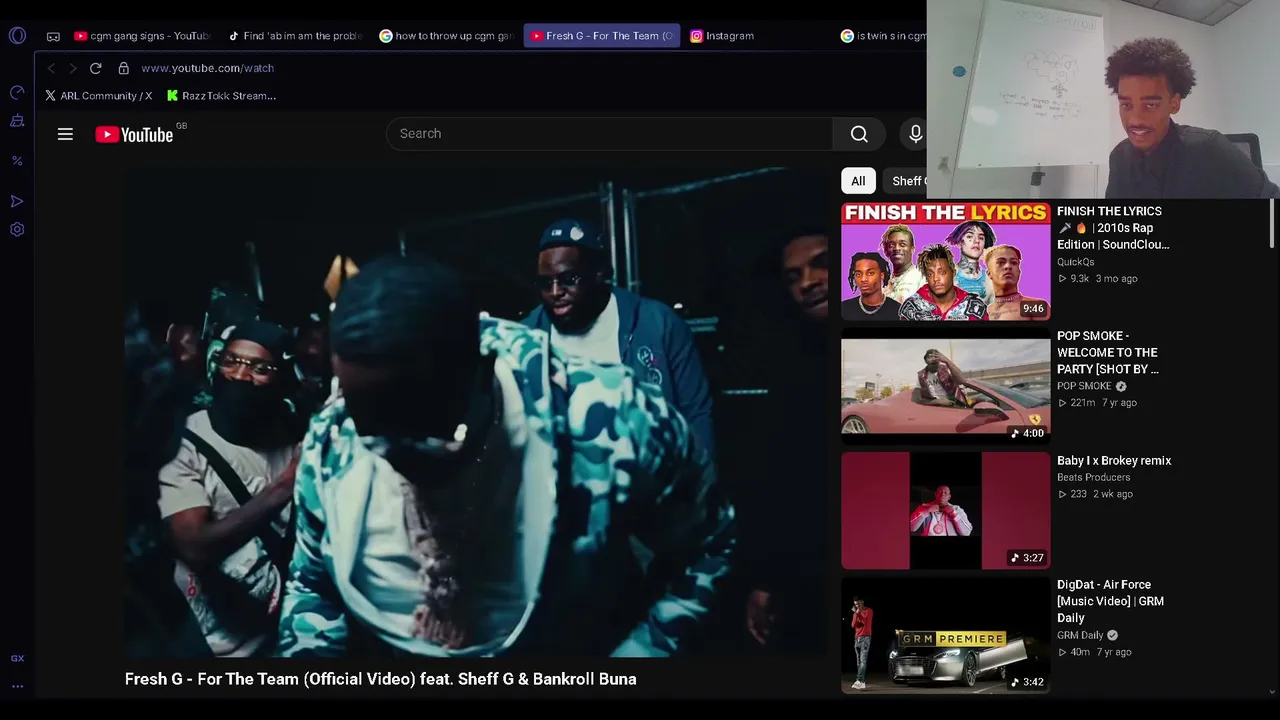
Task: Go to the YouTube home logo
Action: click(x=134, y=134)
